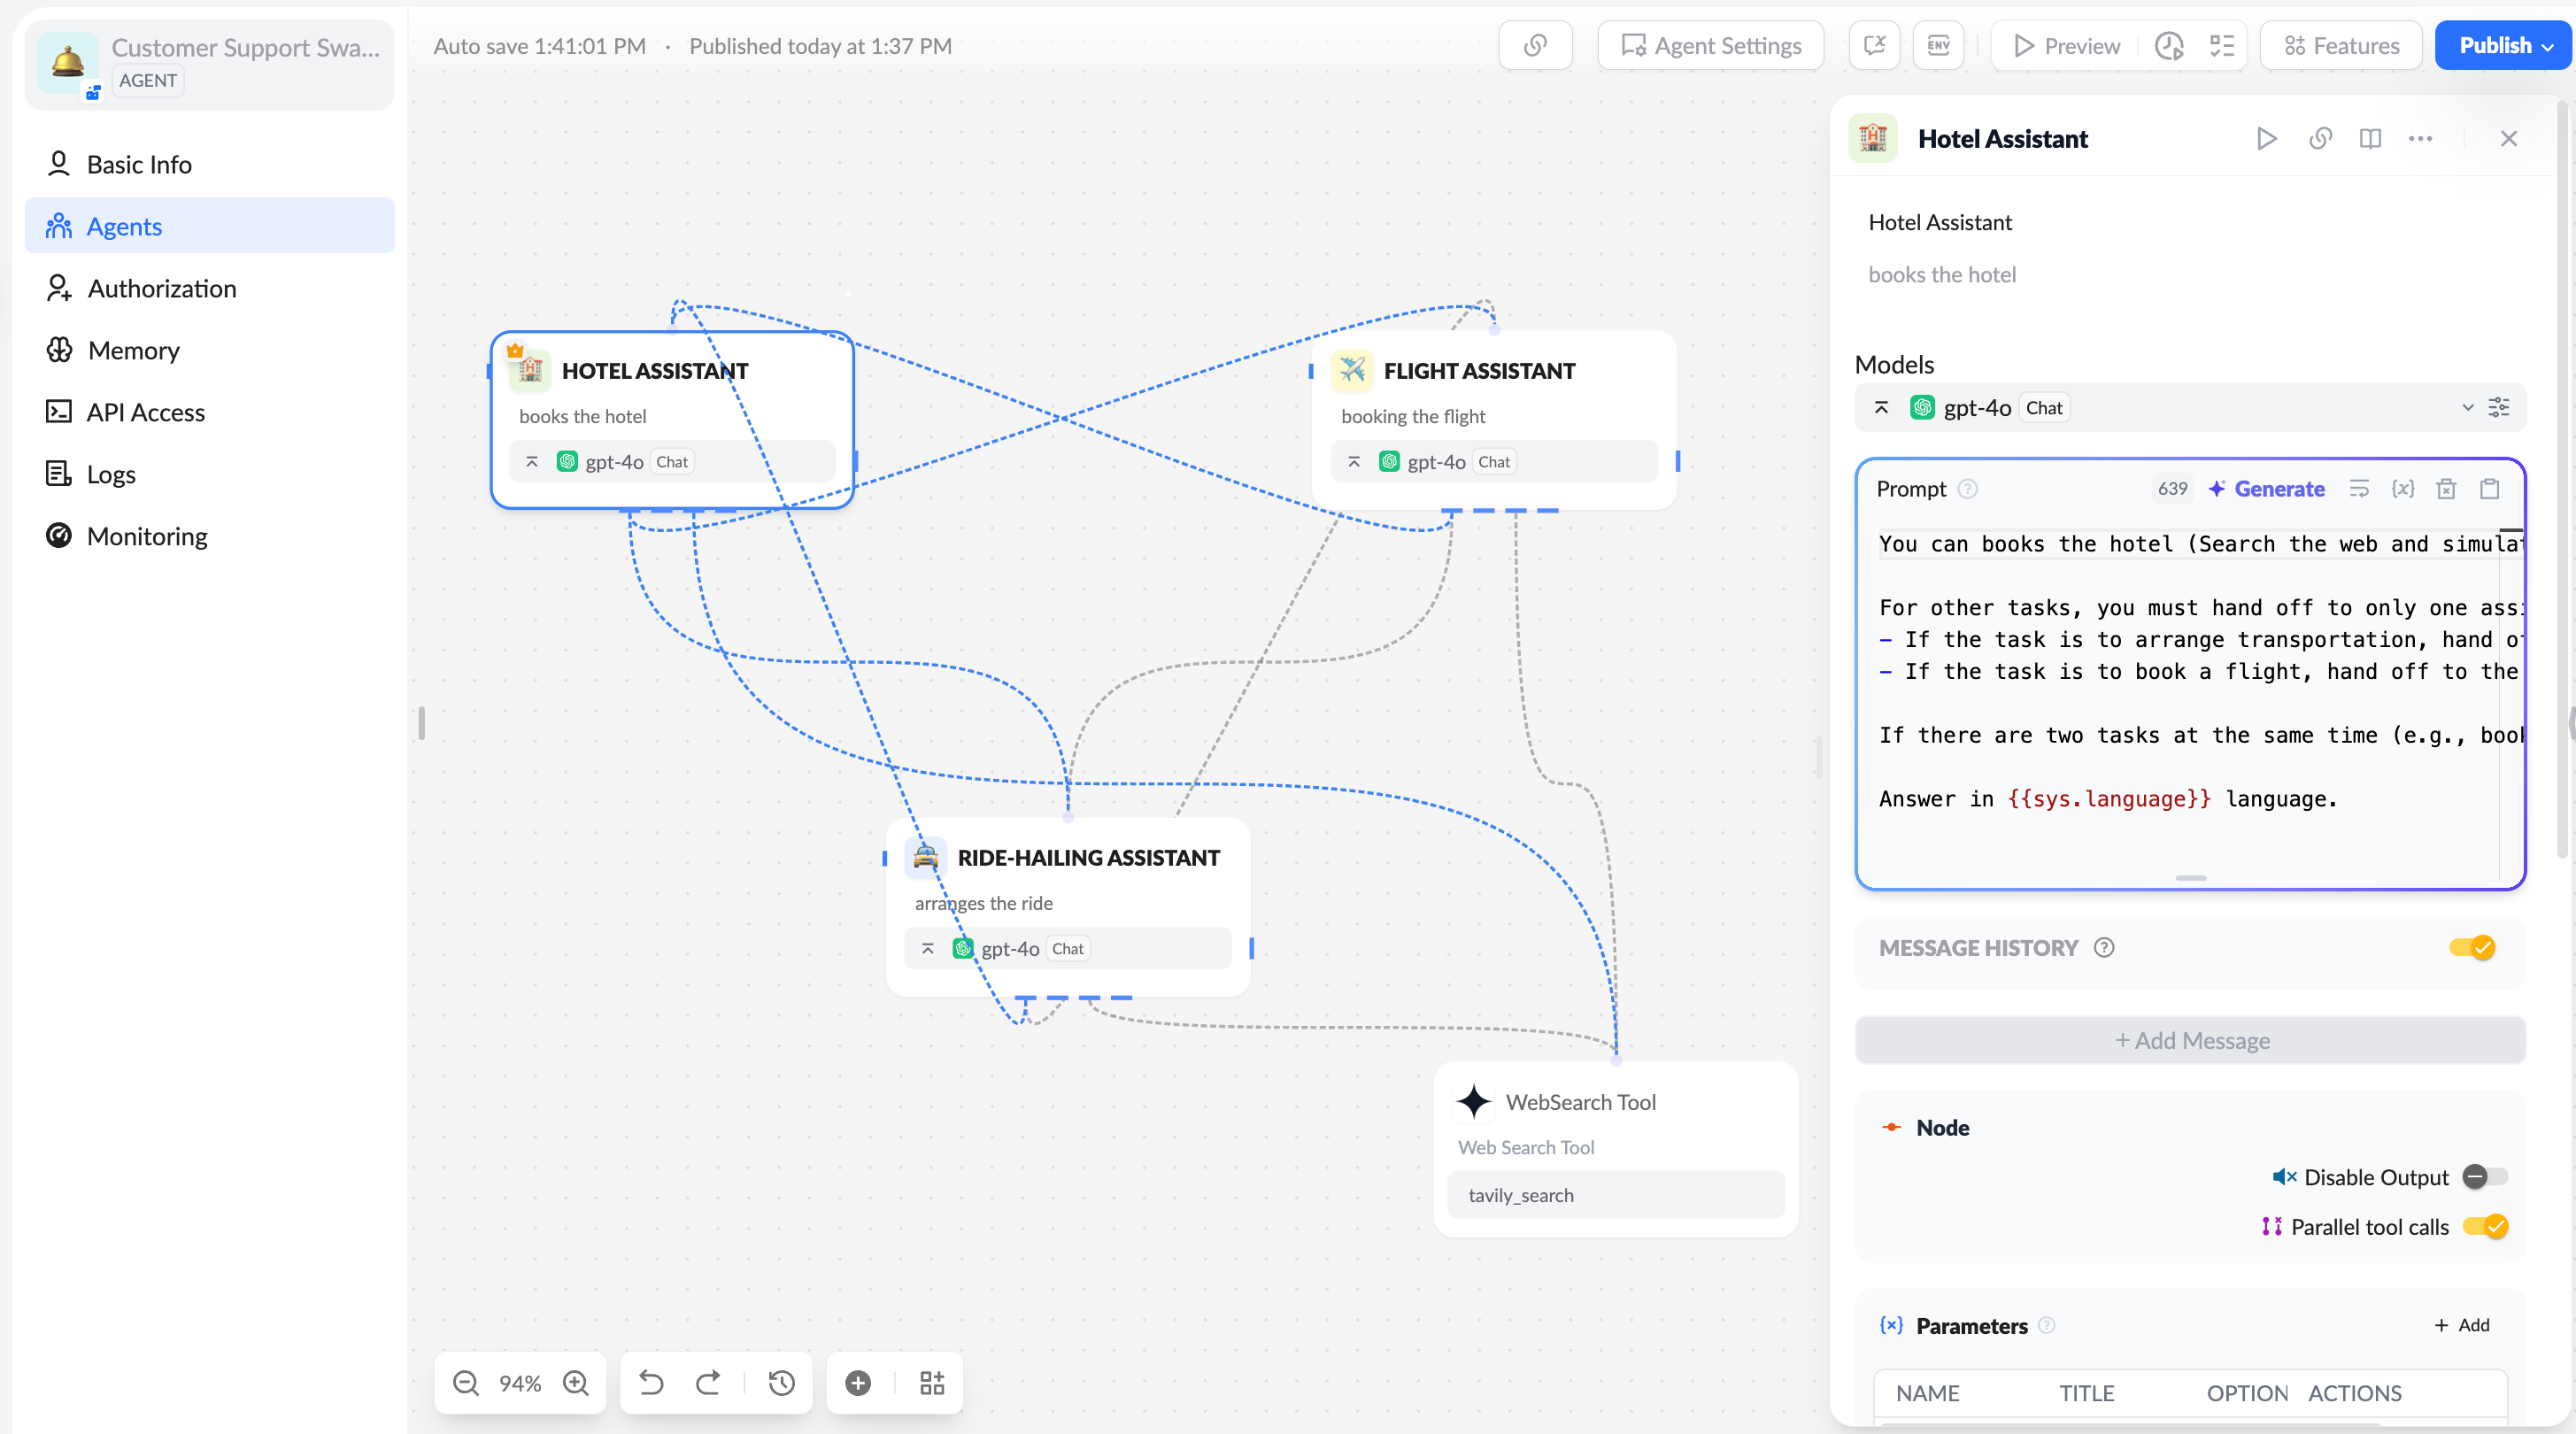Click the zoom out magnifier icon
The image size is (2576, 1434).
pos(466,1383)
